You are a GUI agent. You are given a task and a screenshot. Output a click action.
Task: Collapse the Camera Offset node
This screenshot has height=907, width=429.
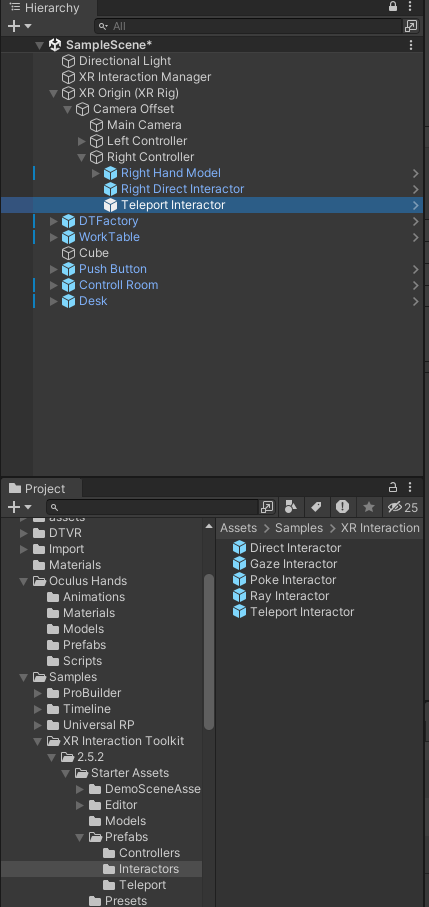[x=67, y=109]
